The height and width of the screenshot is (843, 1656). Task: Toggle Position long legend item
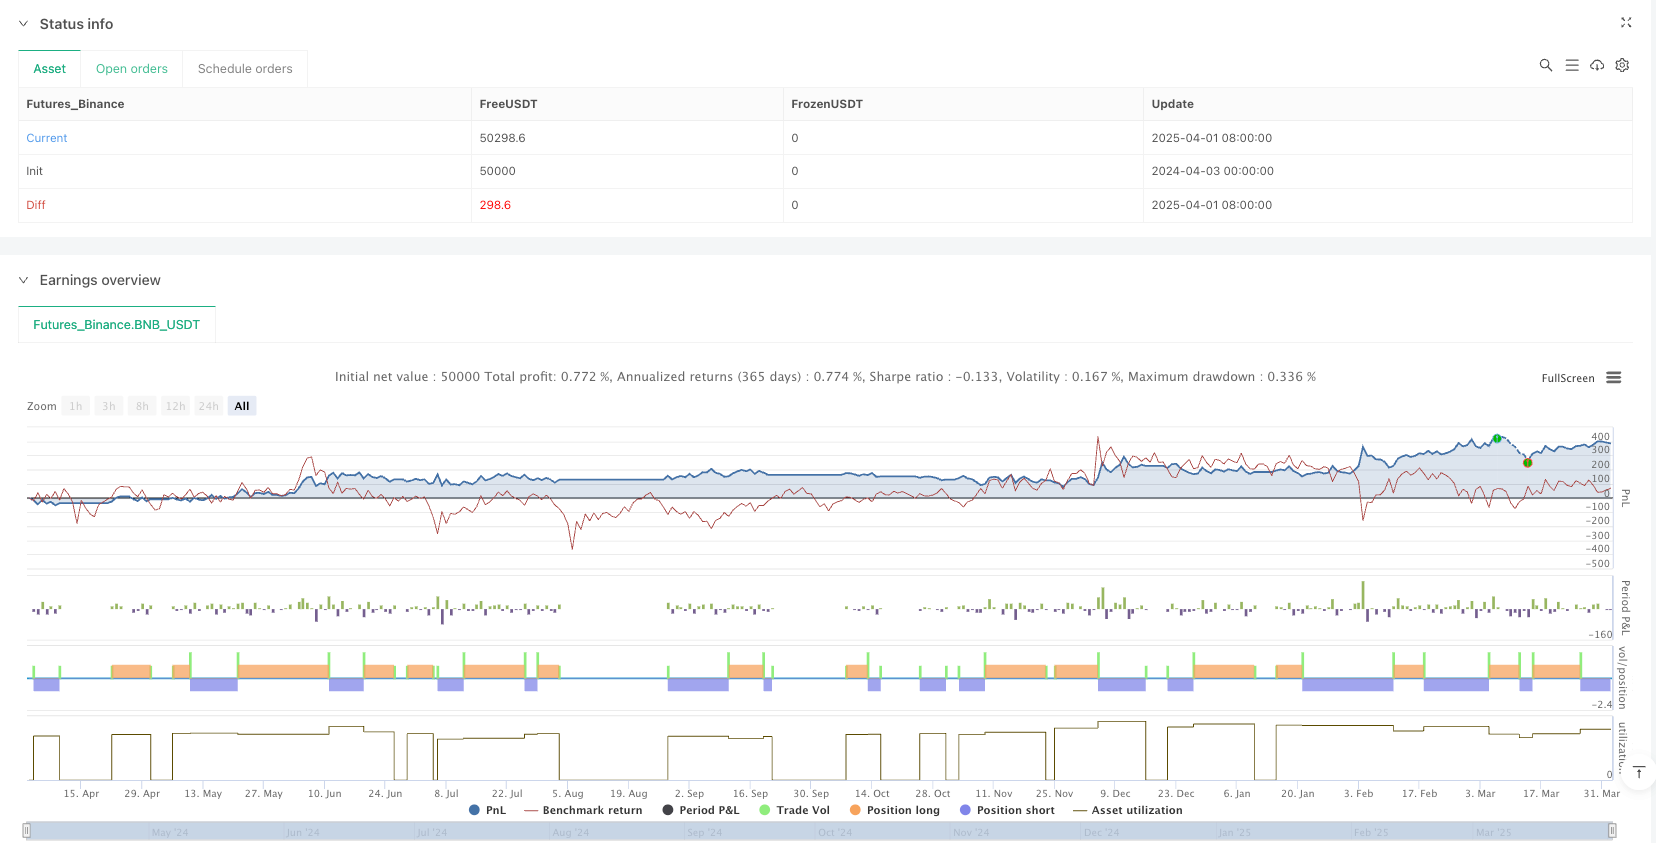click(x=894, y=810)
